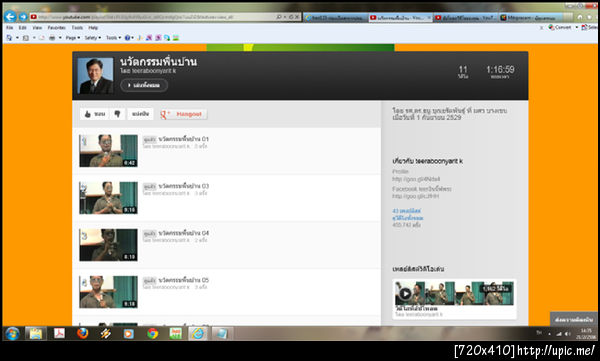Click the thumbs up like icon

coord(88,114)
